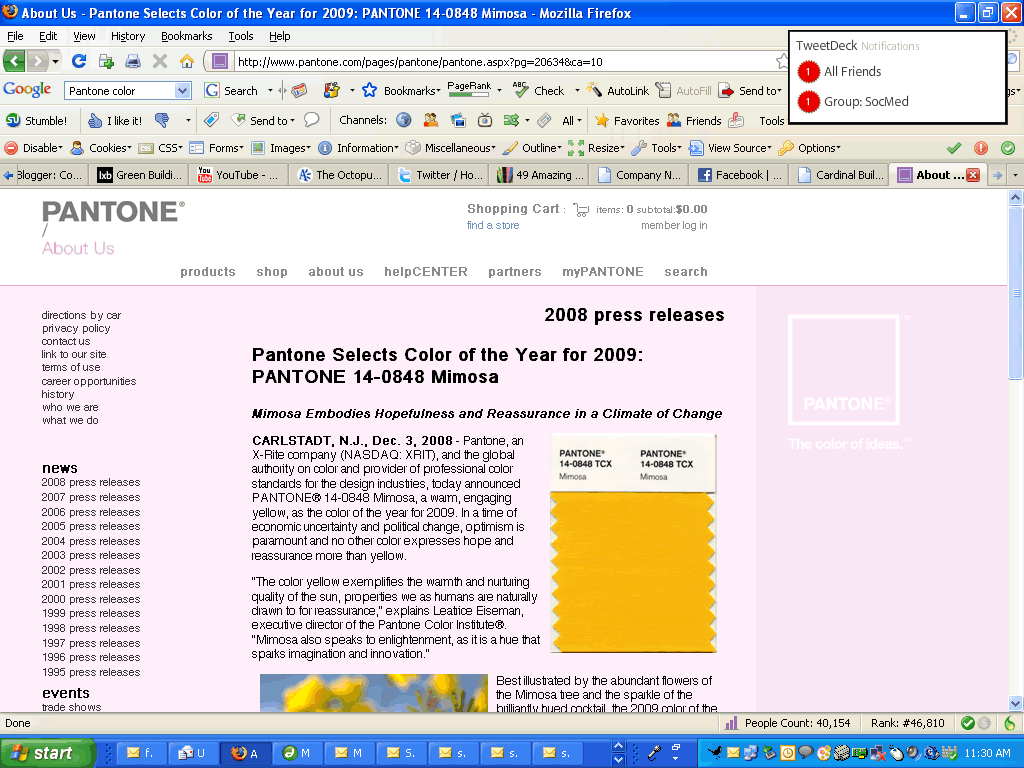Click the taskbar clock showing 11:30 AM

point(987,753)
